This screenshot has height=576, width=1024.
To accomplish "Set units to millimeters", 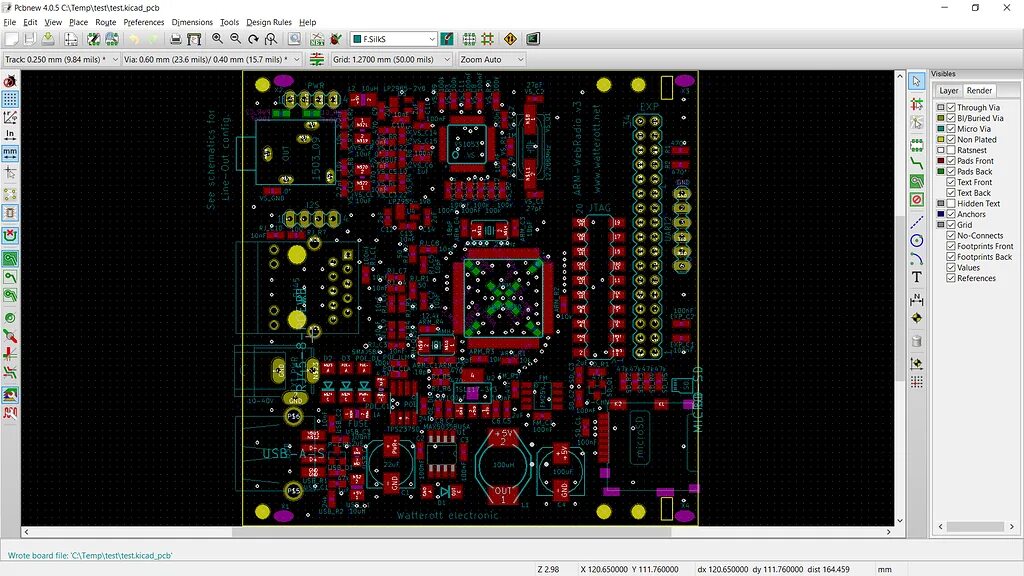I will (10, 153).
